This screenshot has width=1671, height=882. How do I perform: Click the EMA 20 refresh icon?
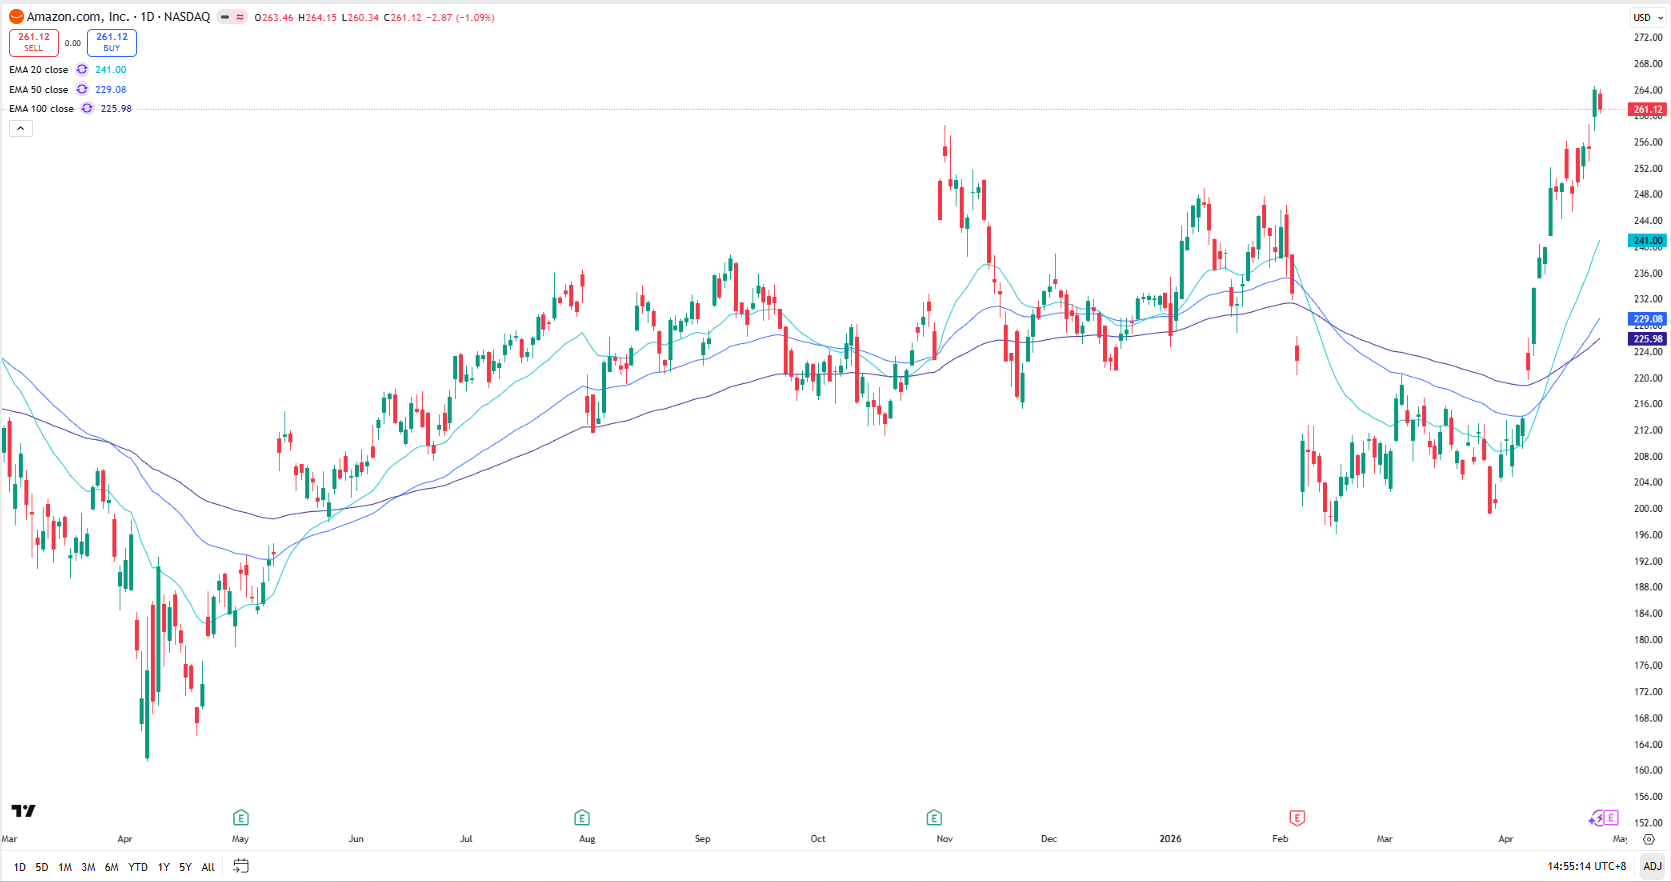click(82, 70)
